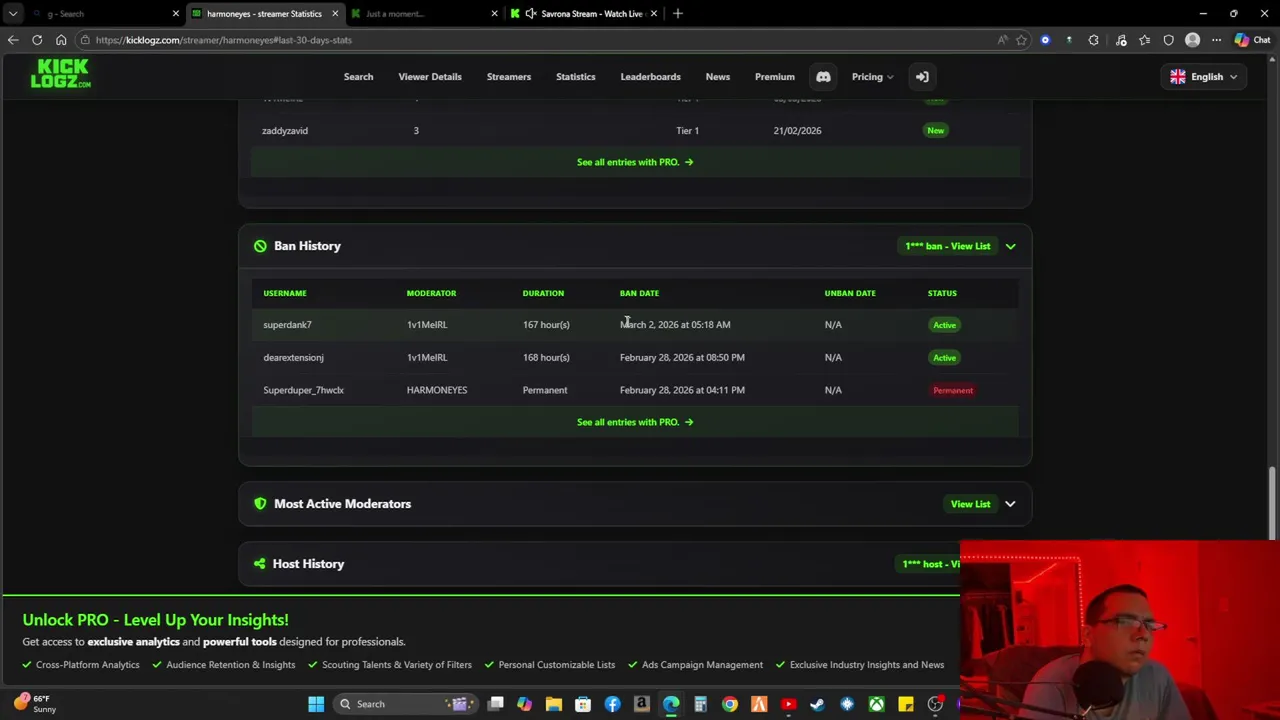Screen dimensions: 1280x720
Task: Switch to Savrona Stream browser tab
Action: pyautogui.click(x=584, y=13)
